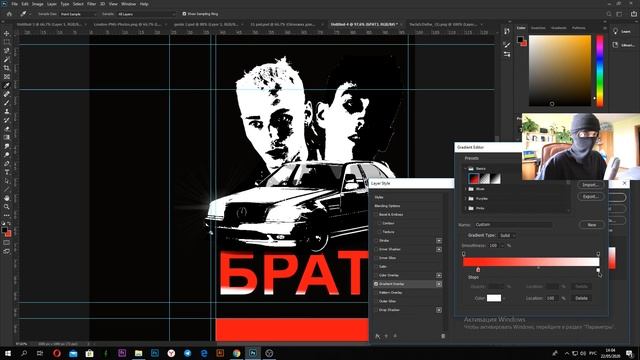Select the Rectangular Marquee tool
Image resolution: width=640 pixels, height=360 pixels.
(7, 42)
